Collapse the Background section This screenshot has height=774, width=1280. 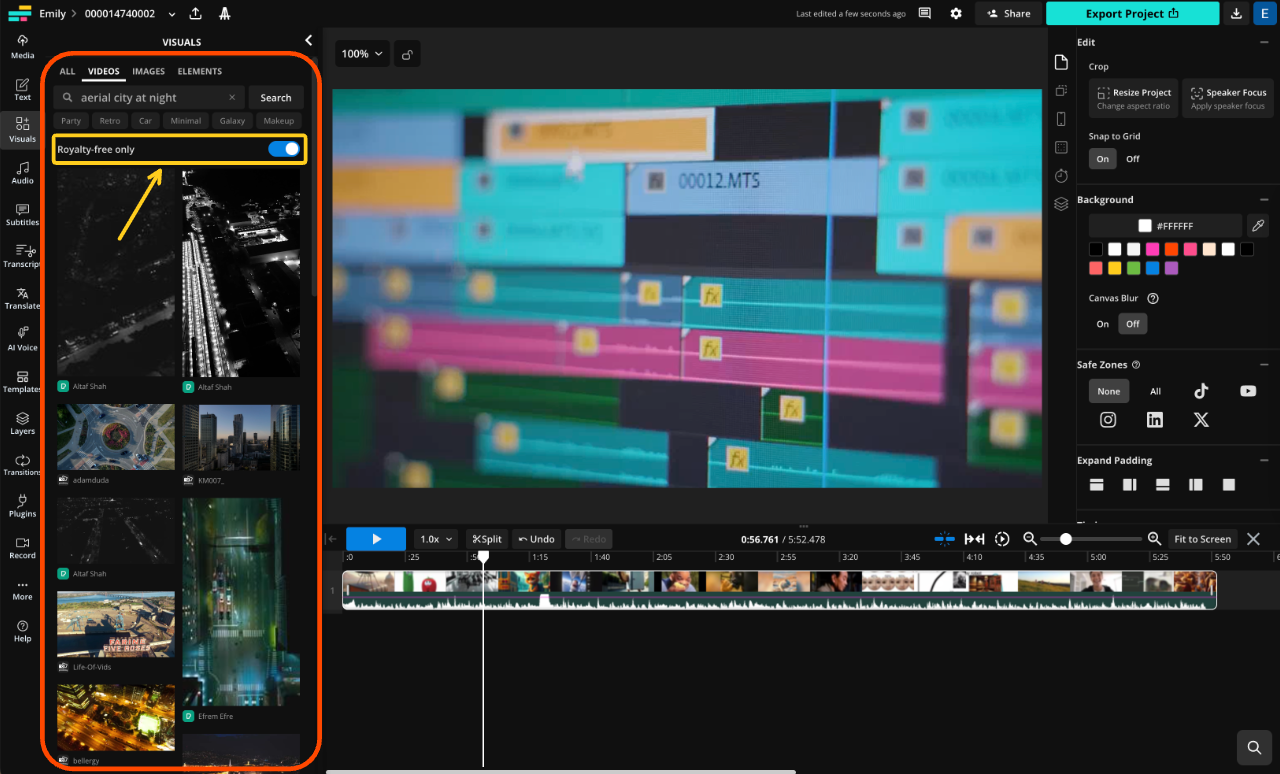click(x=1264, y=200)
